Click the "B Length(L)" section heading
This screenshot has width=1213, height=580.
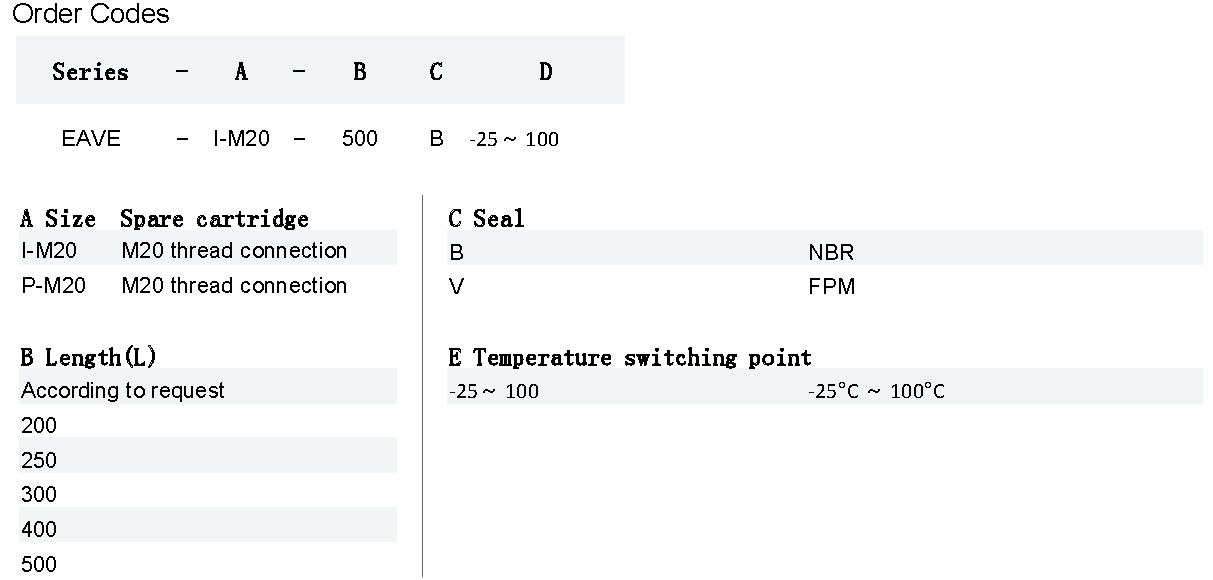pos(88,358)
